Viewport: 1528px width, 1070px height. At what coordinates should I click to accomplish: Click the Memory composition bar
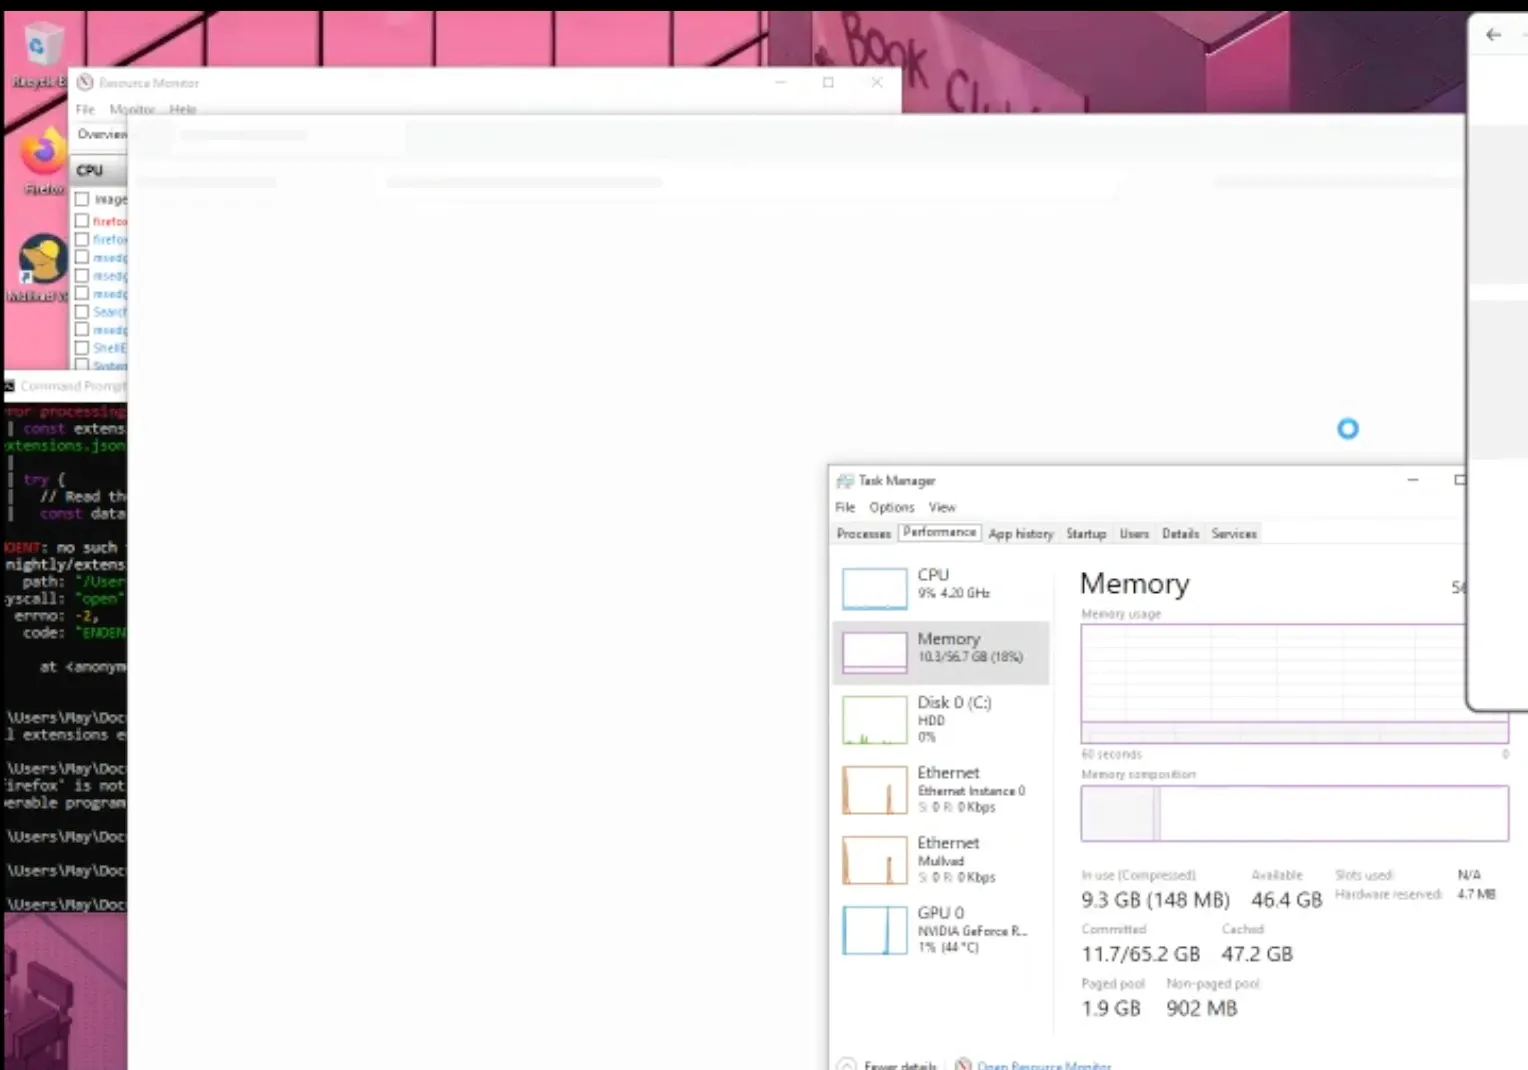tap(1294, 813)
